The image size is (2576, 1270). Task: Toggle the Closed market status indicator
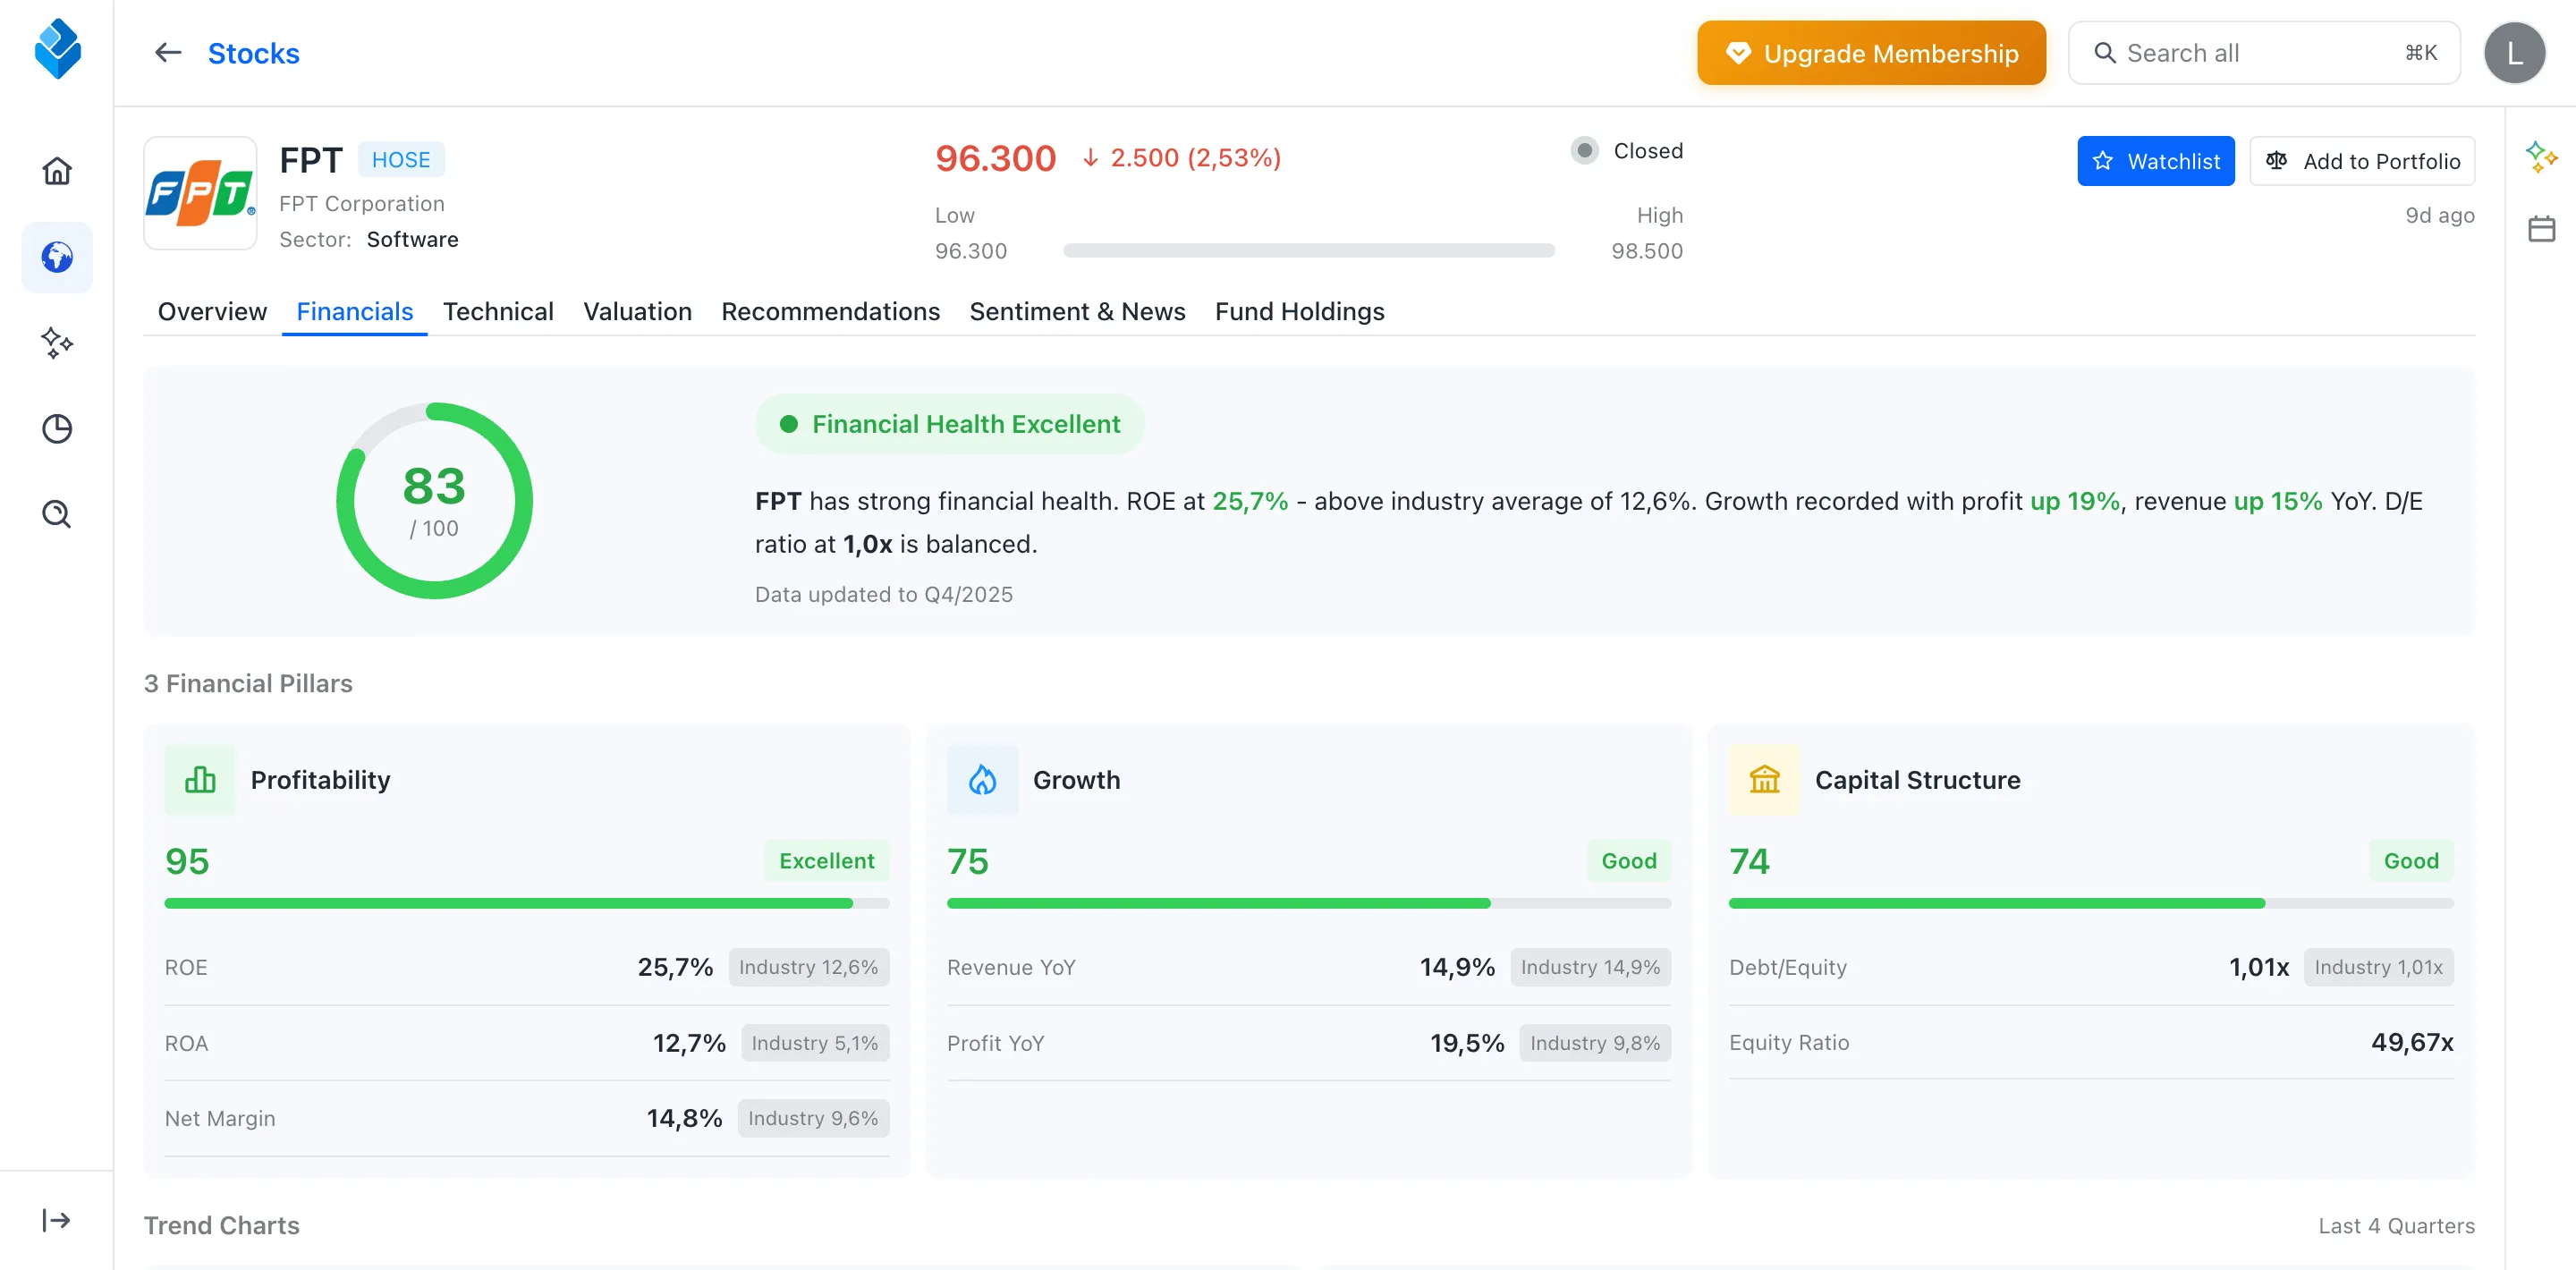(1584, 150)
